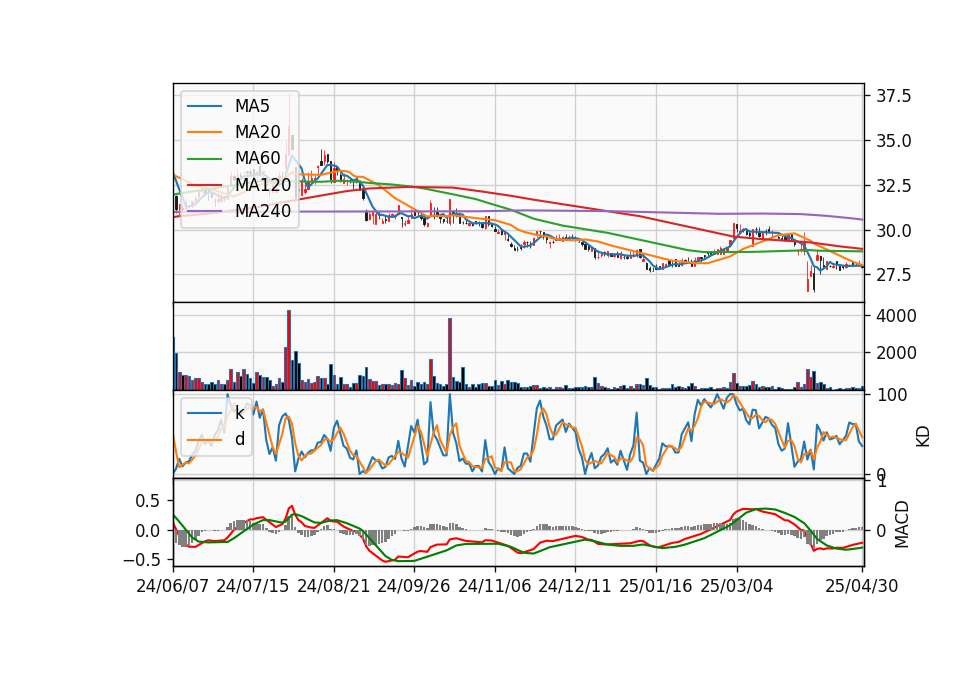Click the 24/12/11 date label
960x690 pixels.
point(575,586)
